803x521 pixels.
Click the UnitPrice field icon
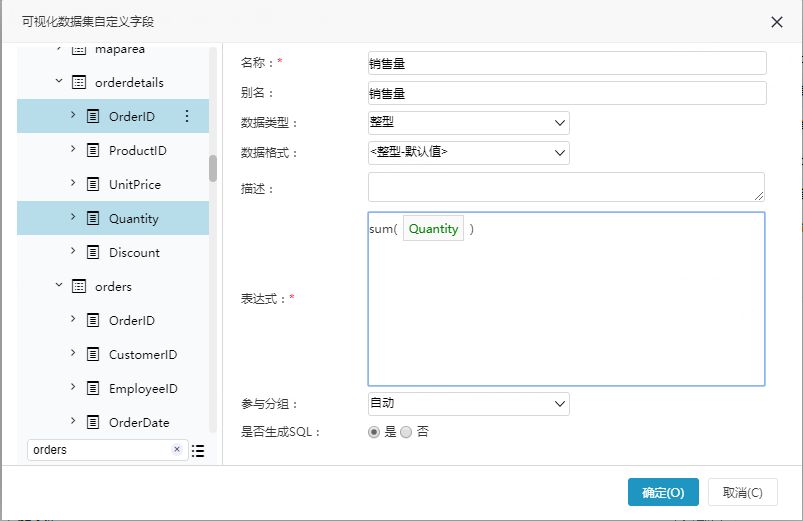pyautogui.click(x=93, y=184)
